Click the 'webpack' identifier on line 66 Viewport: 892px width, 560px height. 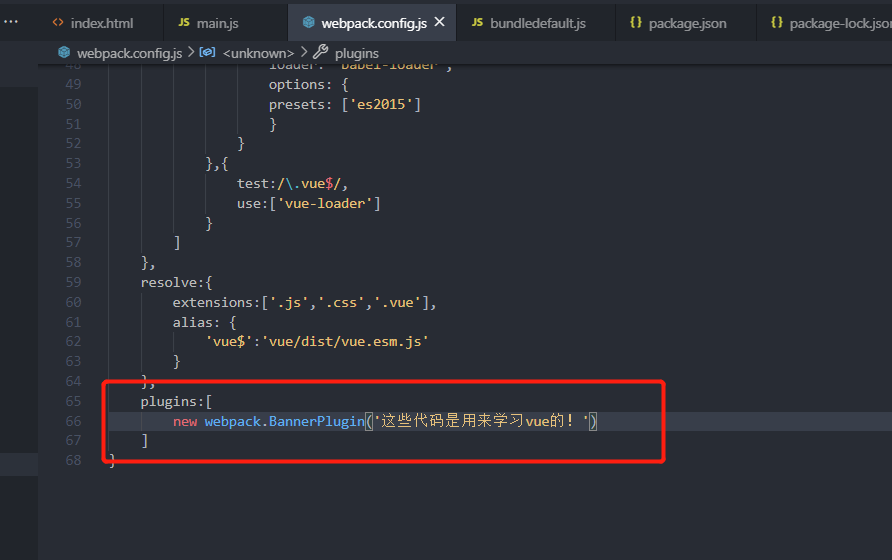(233, 422)
